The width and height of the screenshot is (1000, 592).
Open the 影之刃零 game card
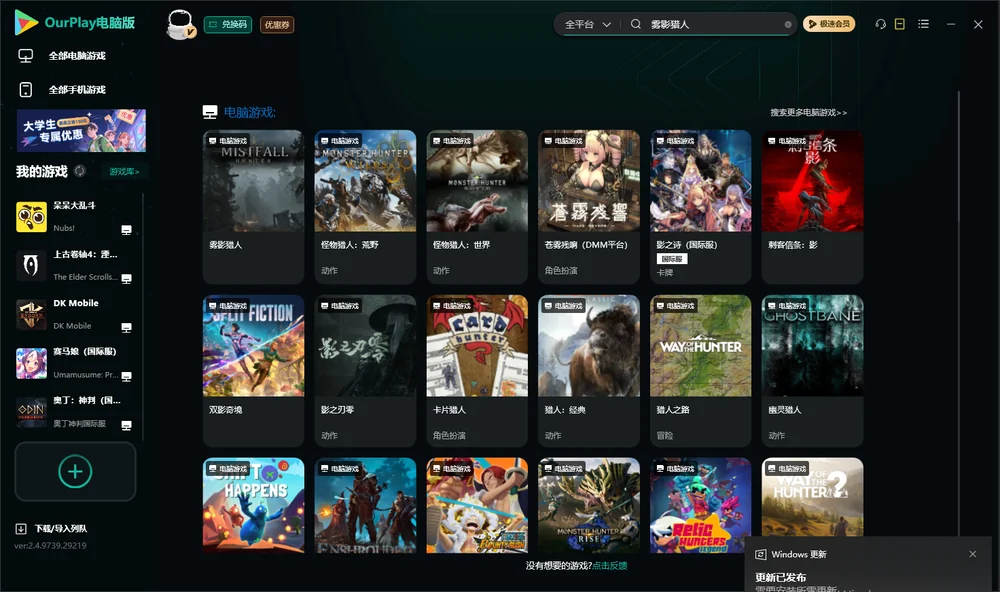[365, 371]
